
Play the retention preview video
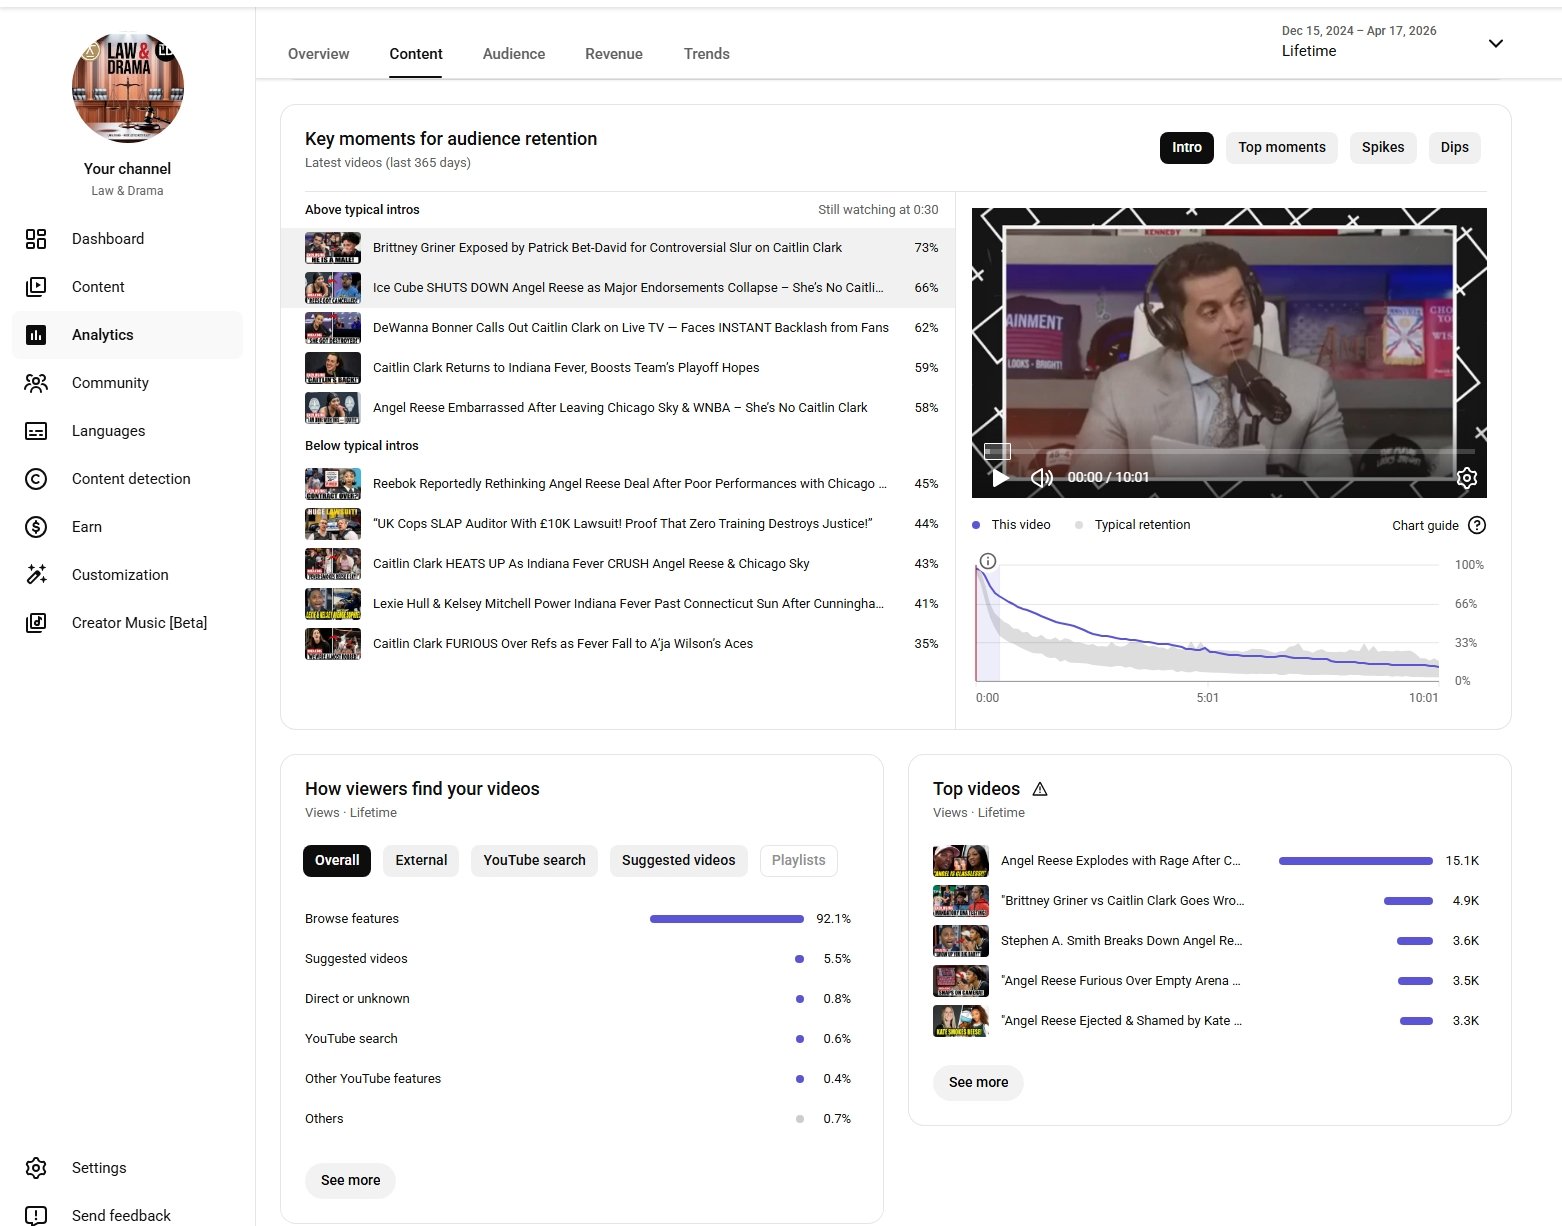tap(999, 478)
